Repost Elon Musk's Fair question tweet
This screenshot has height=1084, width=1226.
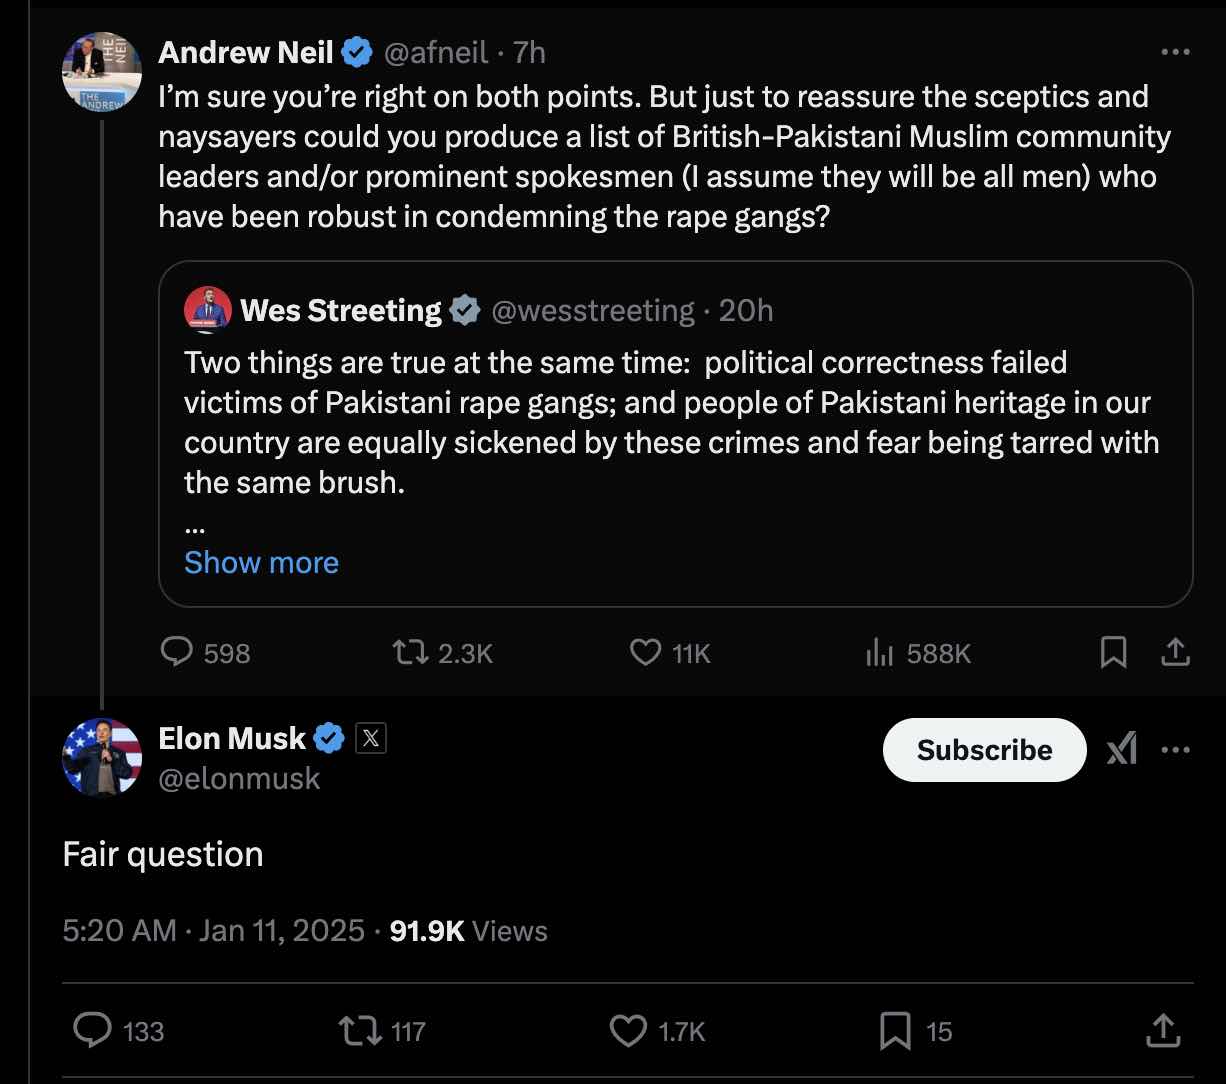[383, 1030]
